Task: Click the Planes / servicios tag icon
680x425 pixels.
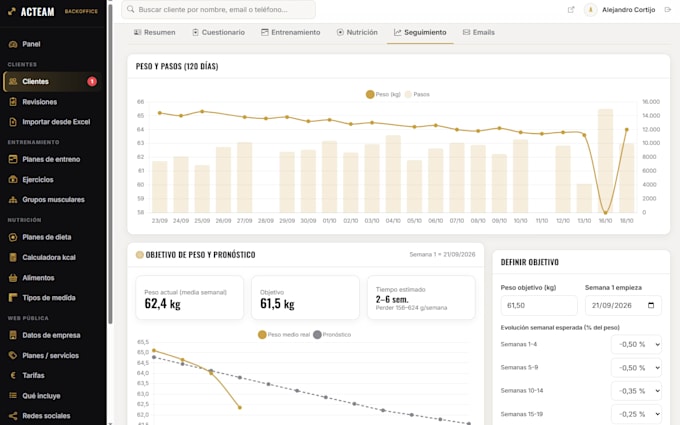Action: click(13, 355)
